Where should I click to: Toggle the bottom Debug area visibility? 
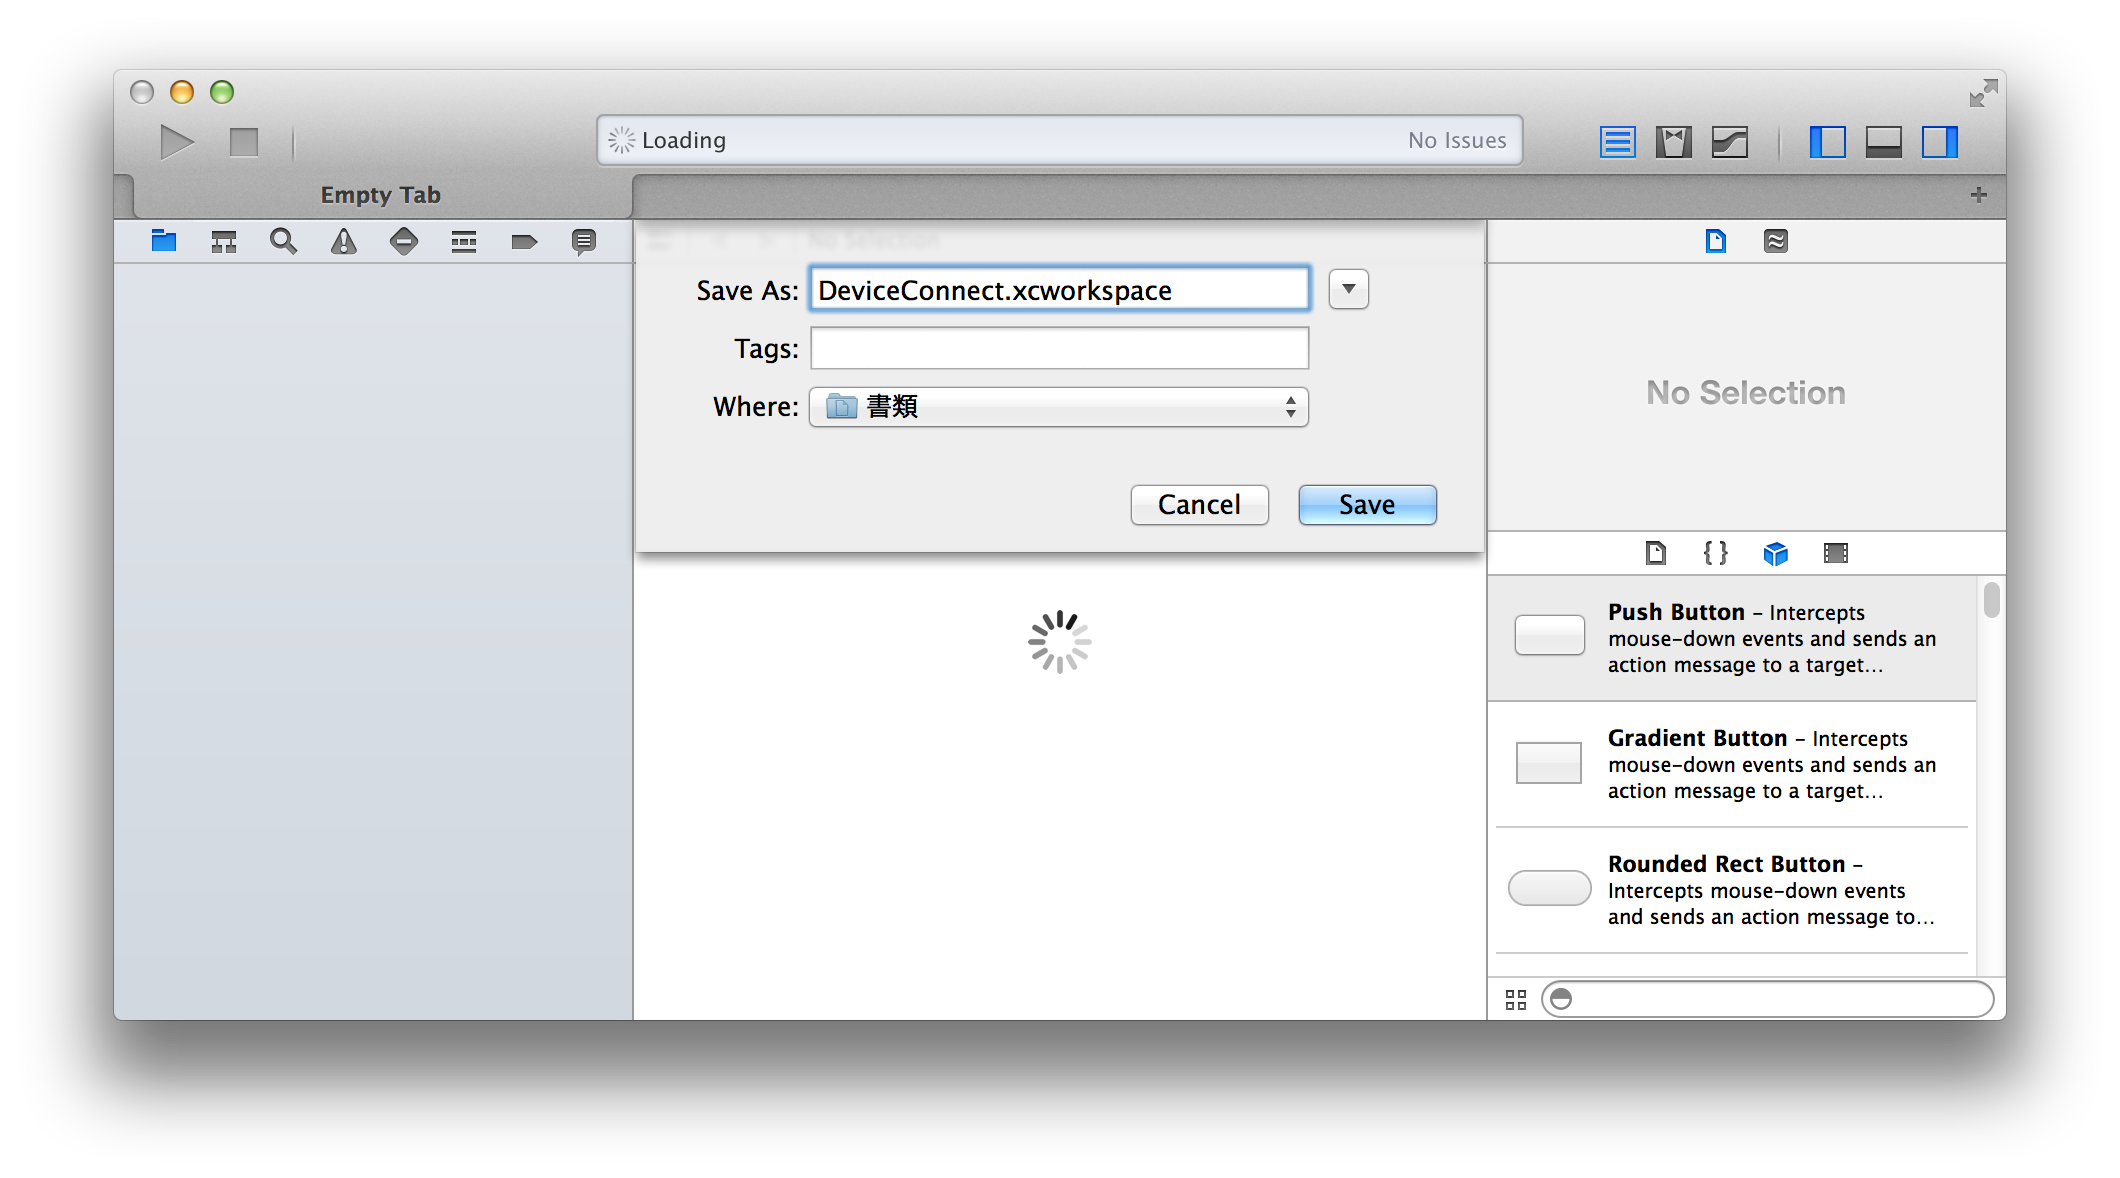(x=1884, y=142)
